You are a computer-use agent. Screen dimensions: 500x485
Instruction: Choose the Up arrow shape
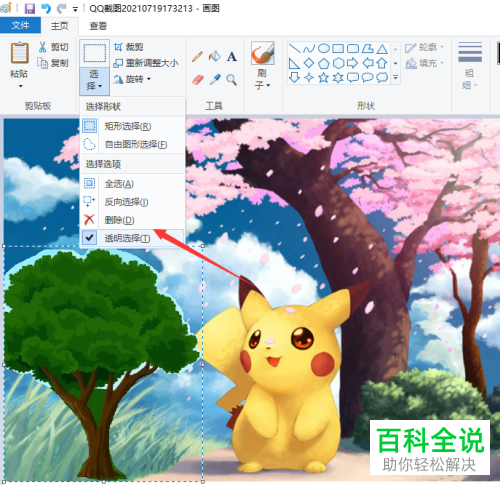point(382,63)
